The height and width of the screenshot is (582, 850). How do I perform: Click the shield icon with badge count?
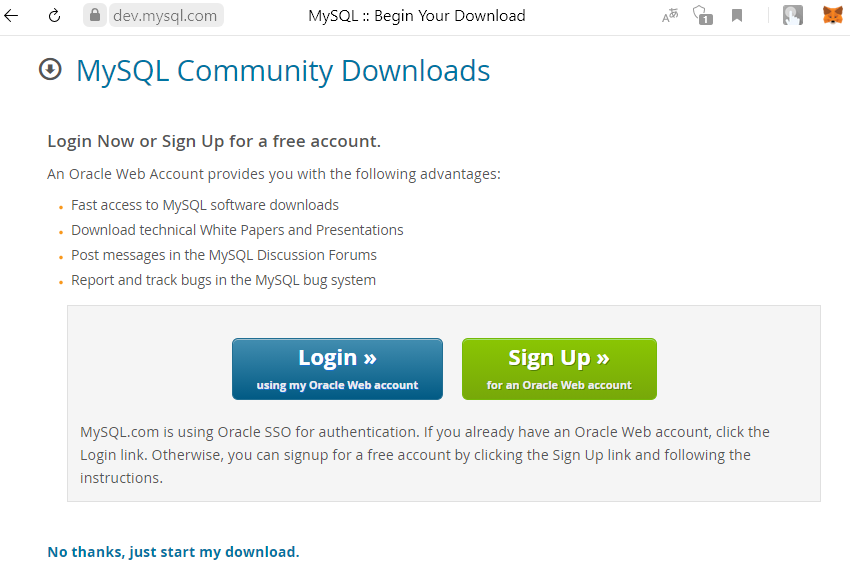pos(703,16)
